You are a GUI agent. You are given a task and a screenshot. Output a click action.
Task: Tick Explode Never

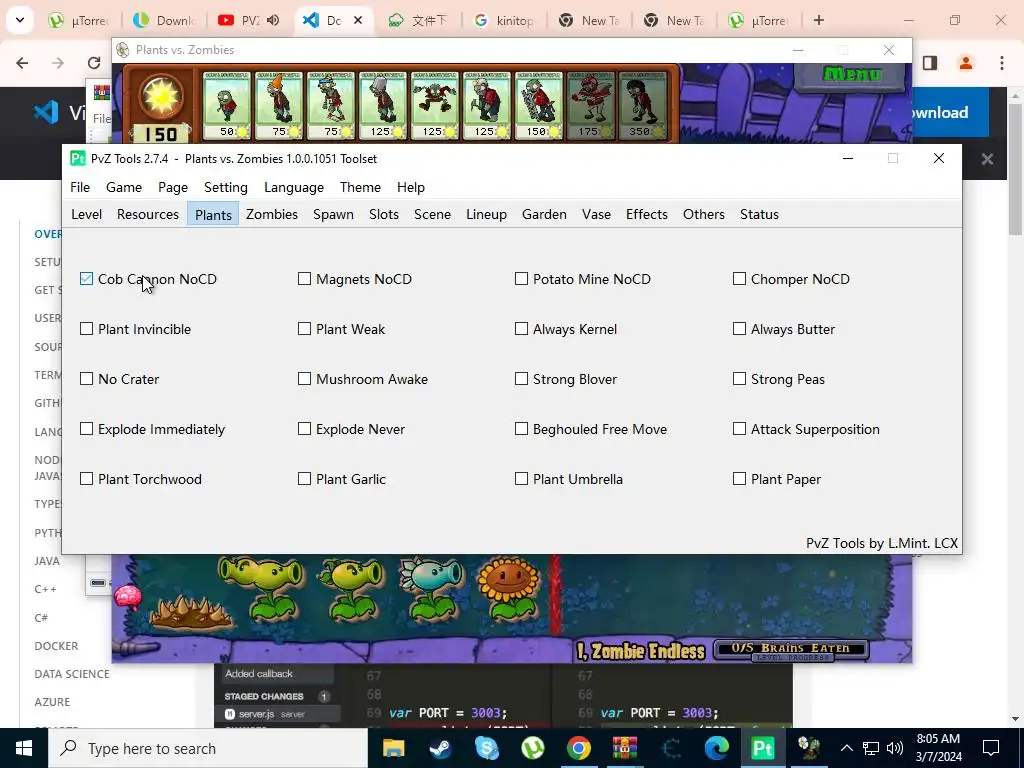tap(304, 429)
